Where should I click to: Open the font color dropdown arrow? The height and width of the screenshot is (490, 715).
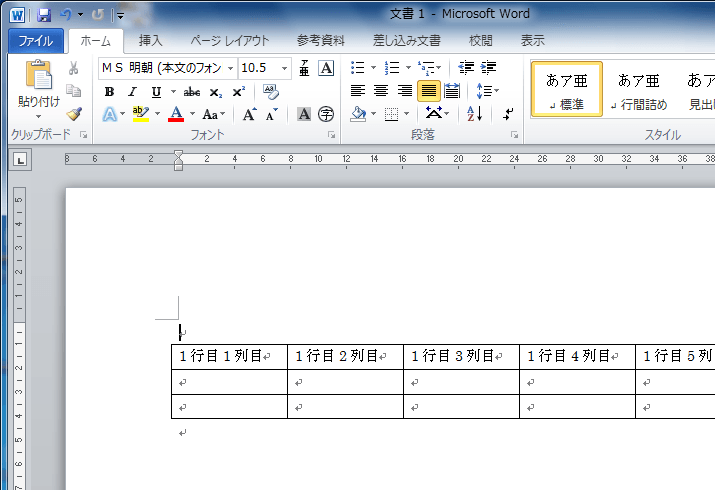192,114
